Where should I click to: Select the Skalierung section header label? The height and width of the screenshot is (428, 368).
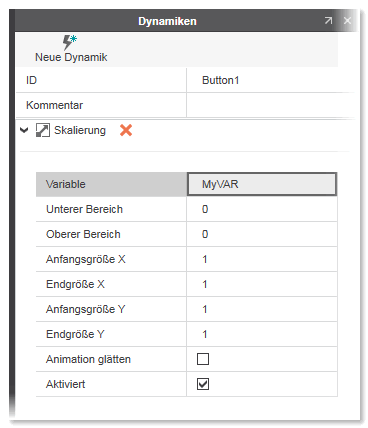[80, 130]
